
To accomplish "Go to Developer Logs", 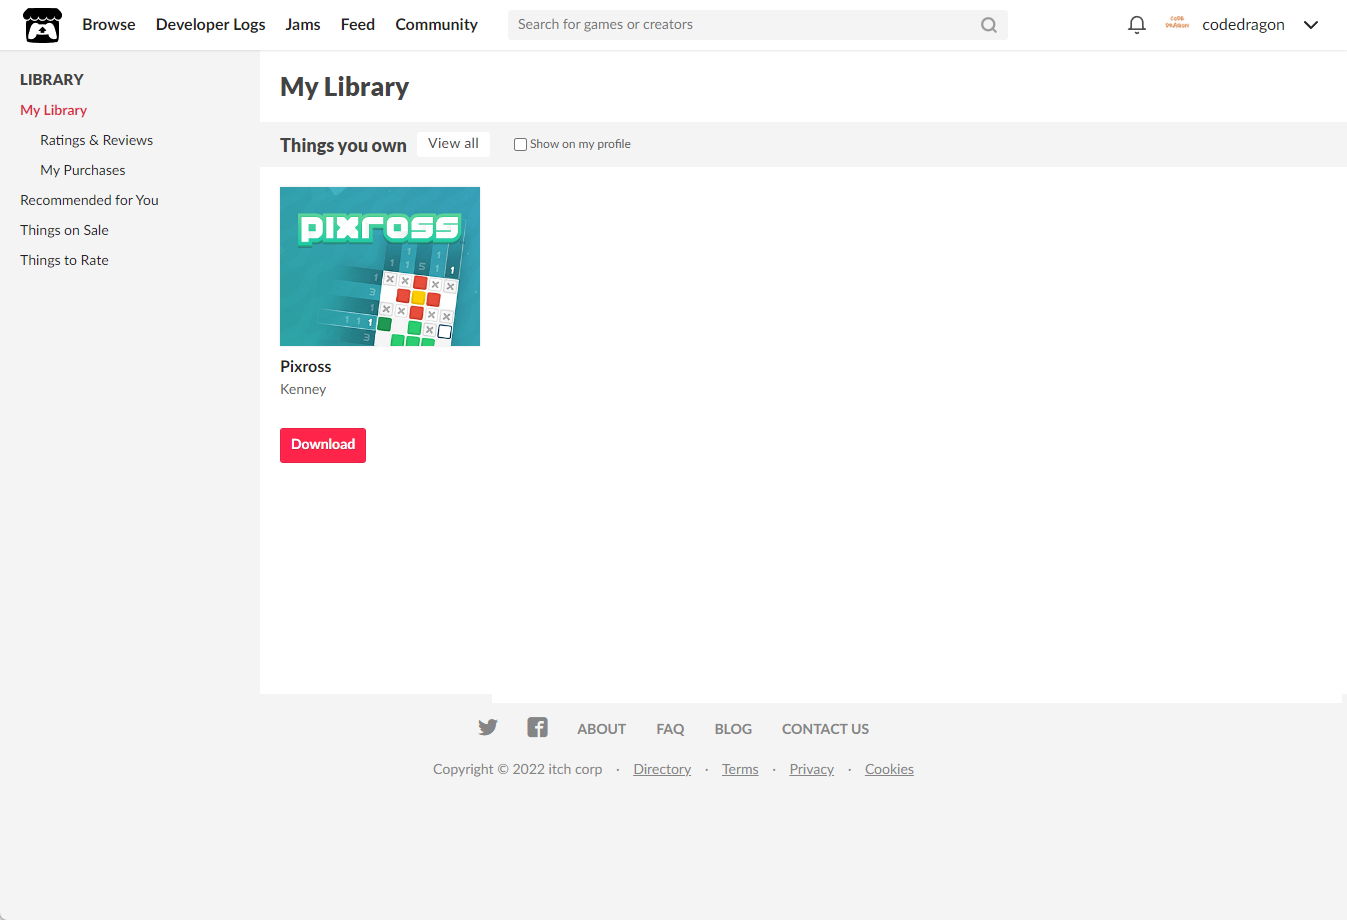I will coord(211,25).
